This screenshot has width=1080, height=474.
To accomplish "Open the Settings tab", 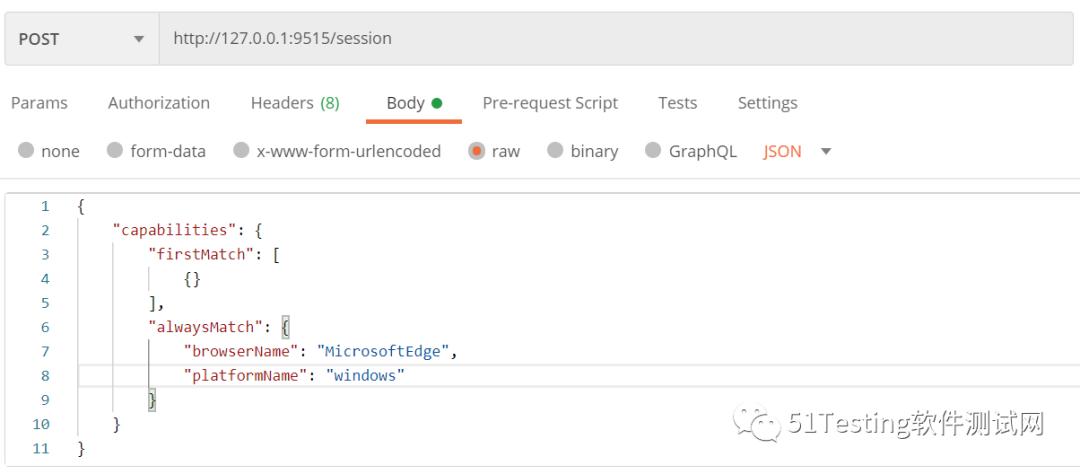I will pos(767,103).
